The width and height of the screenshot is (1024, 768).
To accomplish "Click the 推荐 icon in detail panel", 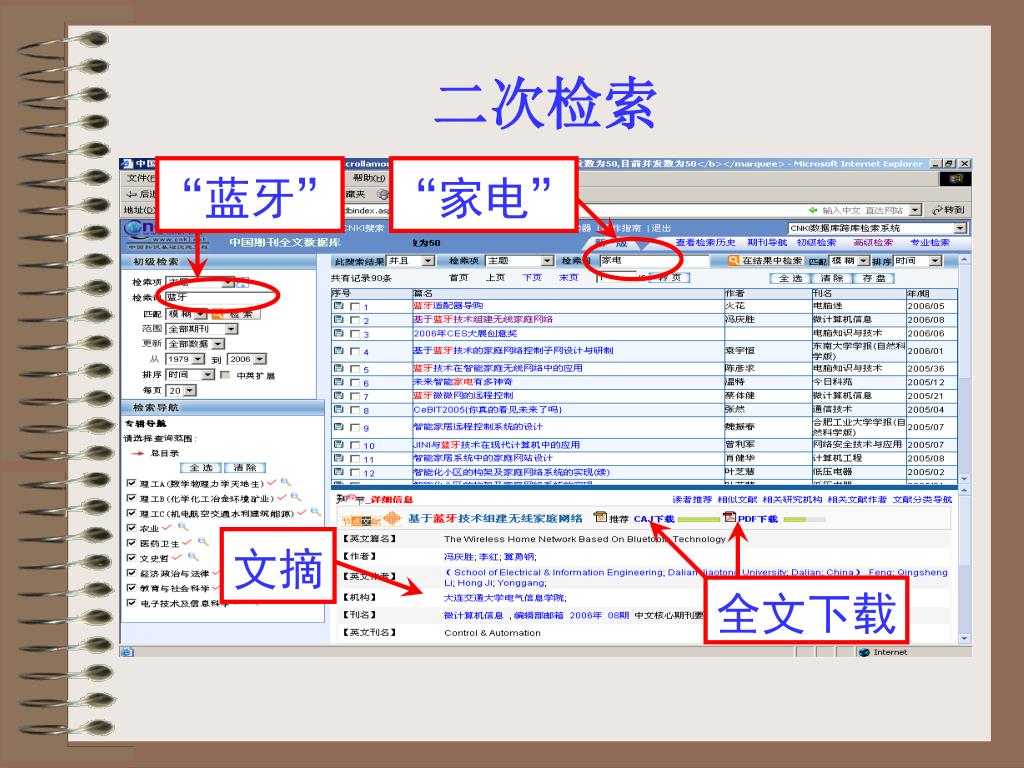I will tap(600, 517).
